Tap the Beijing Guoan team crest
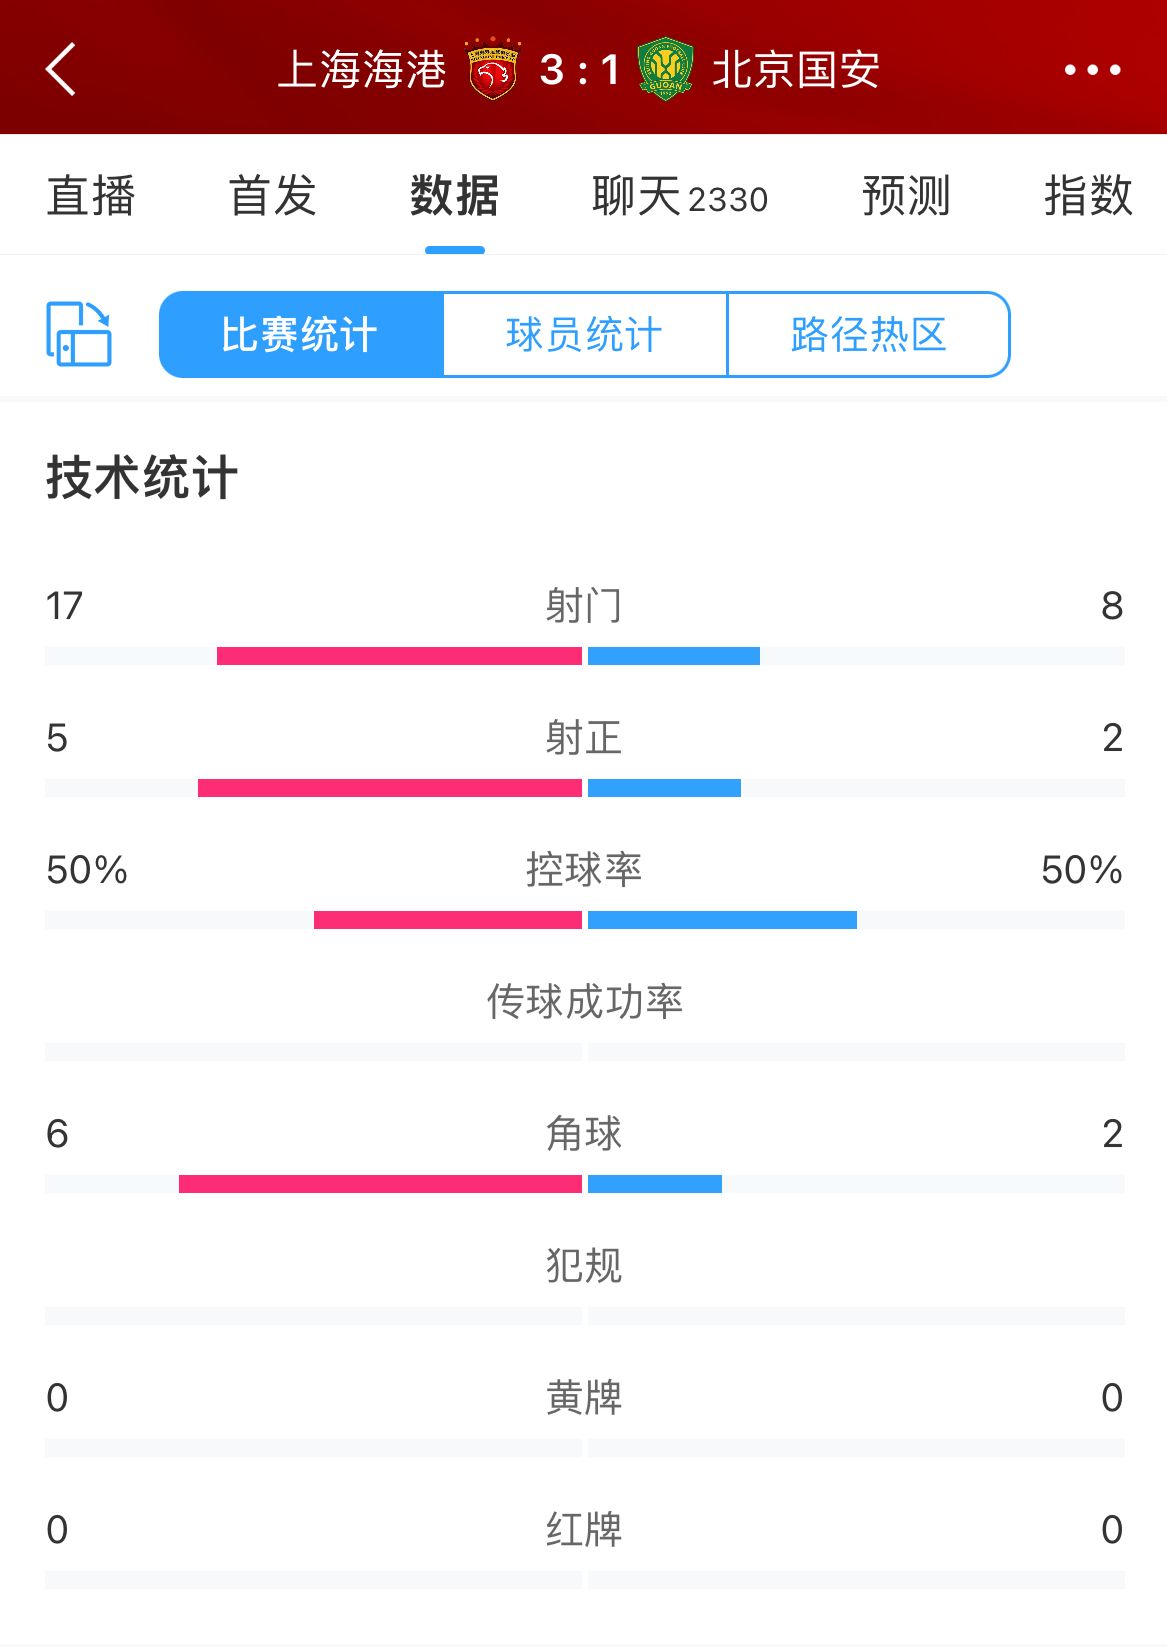The height and width of the screenshot is (1647, 1167). point(665,69)
